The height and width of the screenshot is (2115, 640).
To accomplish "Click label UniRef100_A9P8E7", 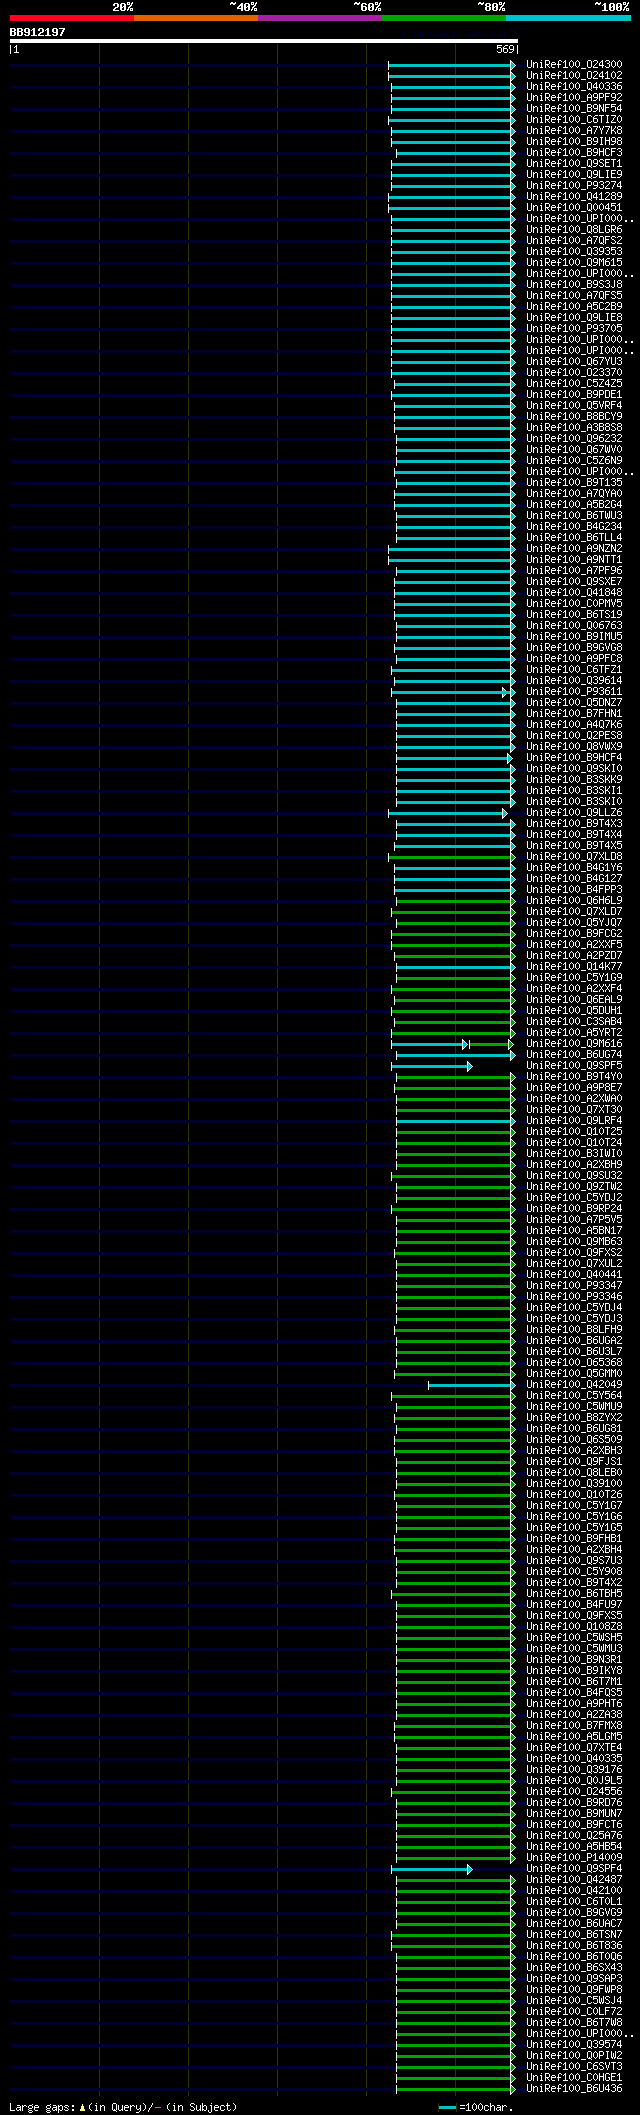I will [574, 1088].
